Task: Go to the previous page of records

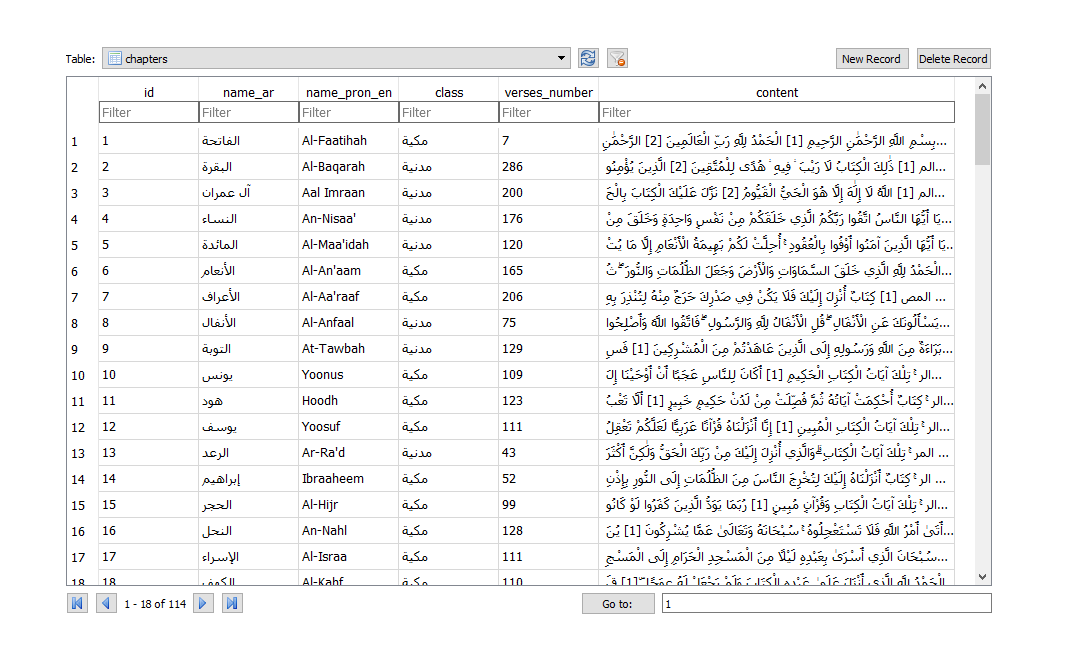Action: coord(106,603)
